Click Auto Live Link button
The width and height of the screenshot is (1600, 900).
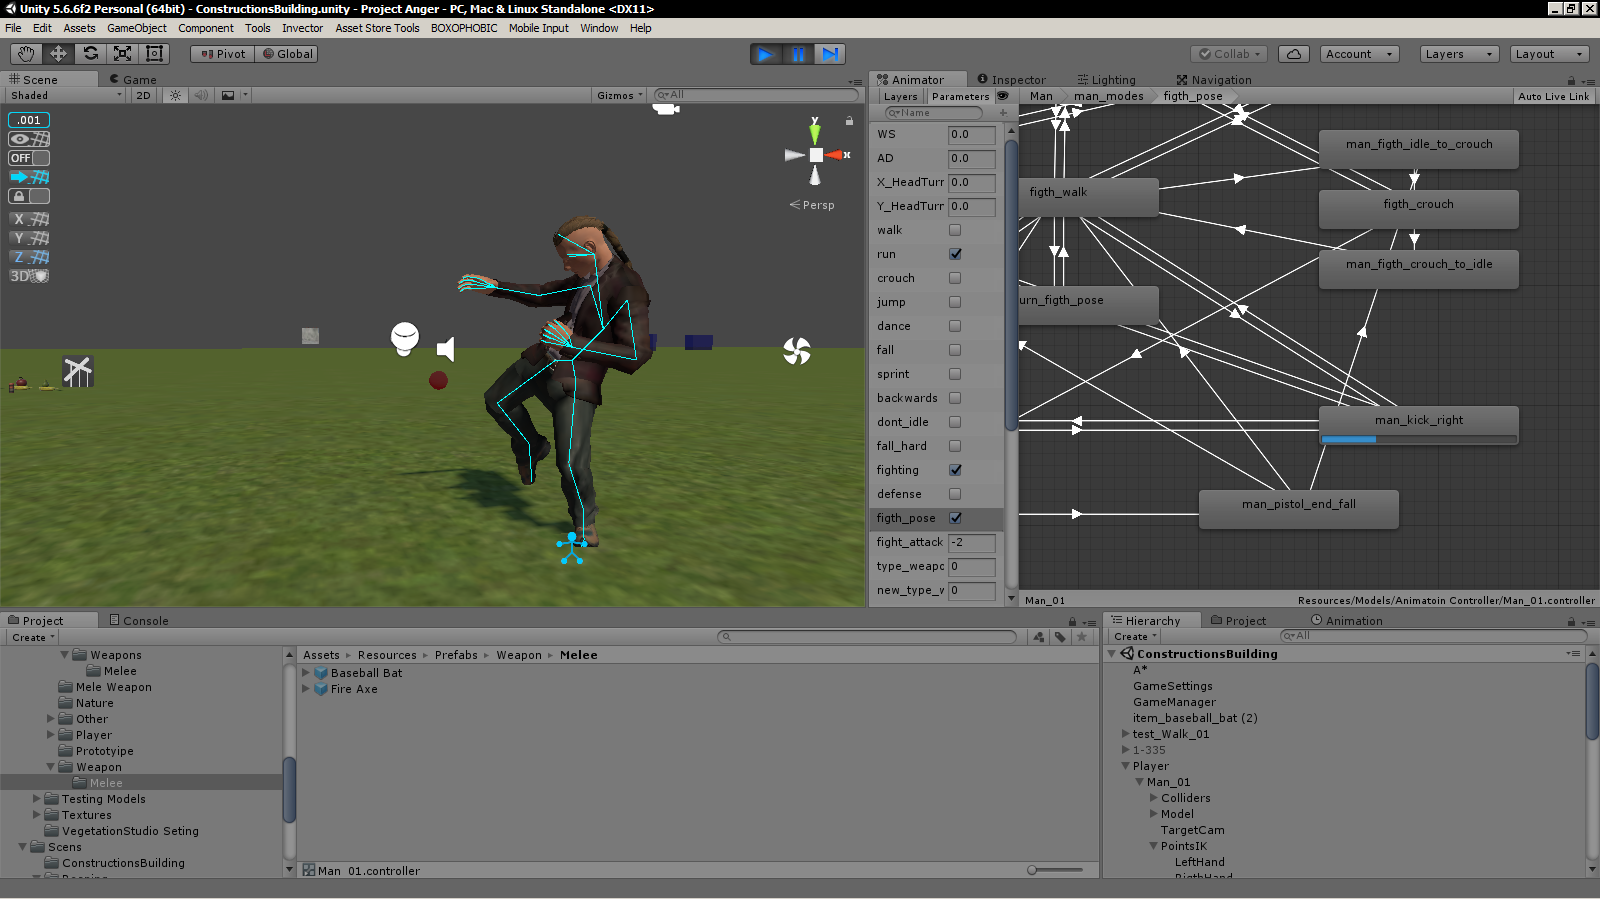point(1553,96)
